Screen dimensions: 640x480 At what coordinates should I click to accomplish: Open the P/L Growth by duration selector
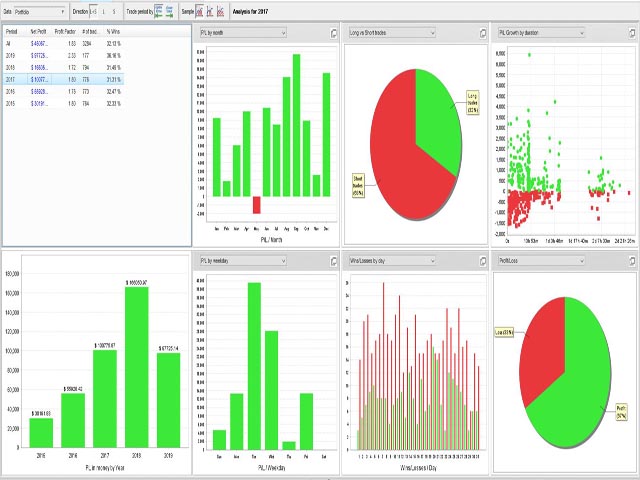click(541, 33)
